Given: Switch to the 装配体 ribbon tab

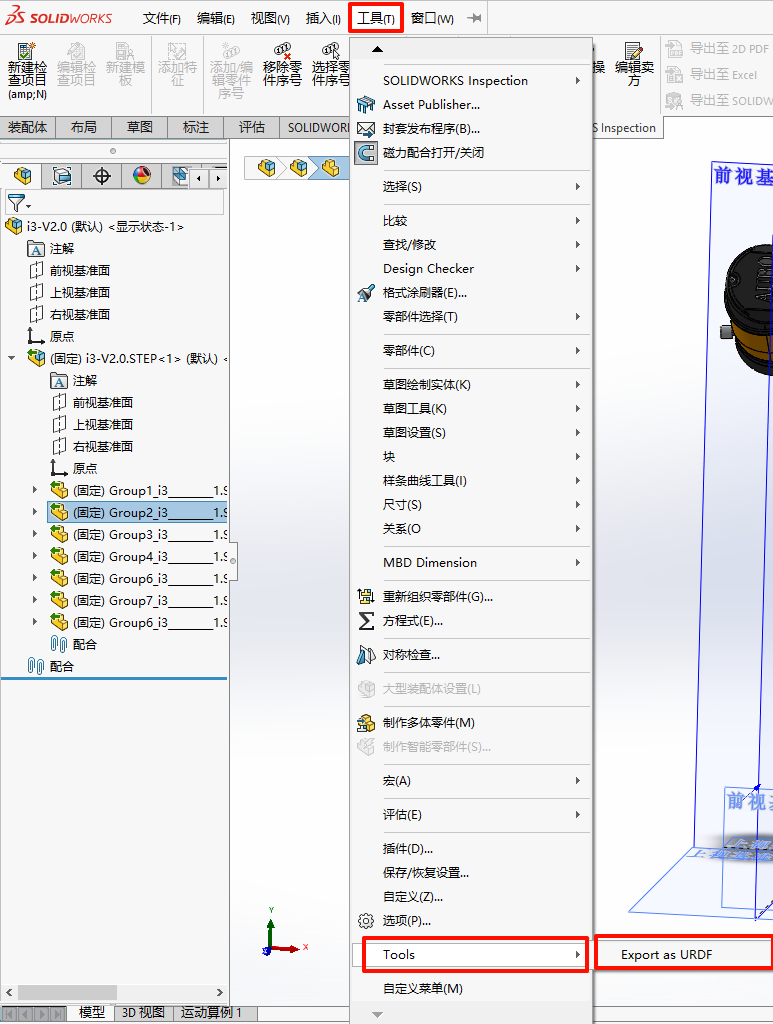Looking at the screenshot, I should (x=27, y=127).
